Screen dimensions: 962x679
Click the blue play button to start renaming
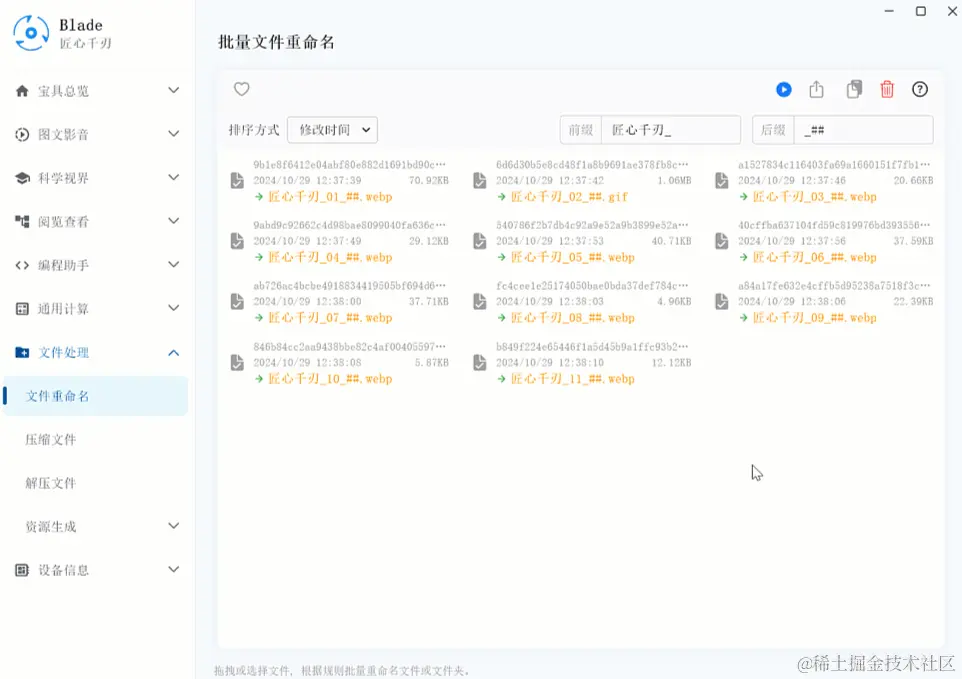coord(783,90)
